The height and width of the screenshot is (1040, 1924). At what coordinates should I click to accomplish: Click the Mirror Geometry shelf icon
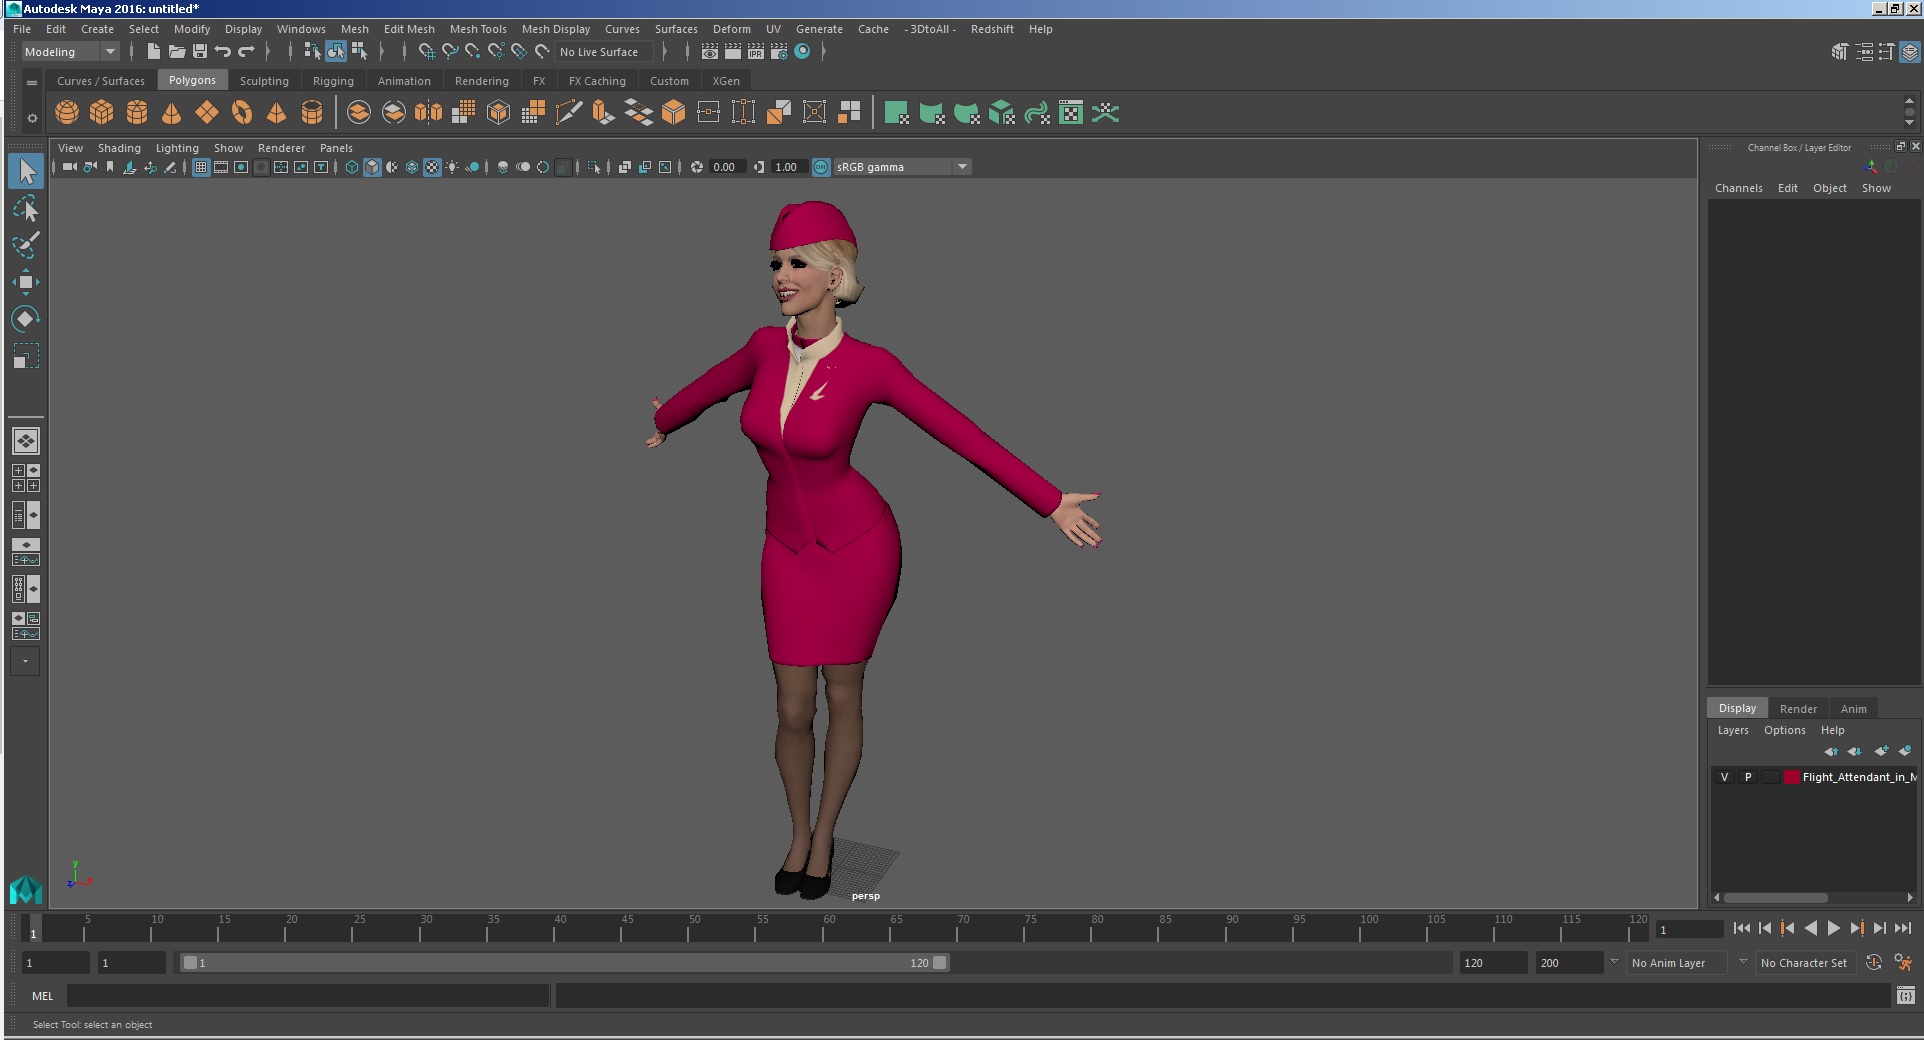(429, 113)
